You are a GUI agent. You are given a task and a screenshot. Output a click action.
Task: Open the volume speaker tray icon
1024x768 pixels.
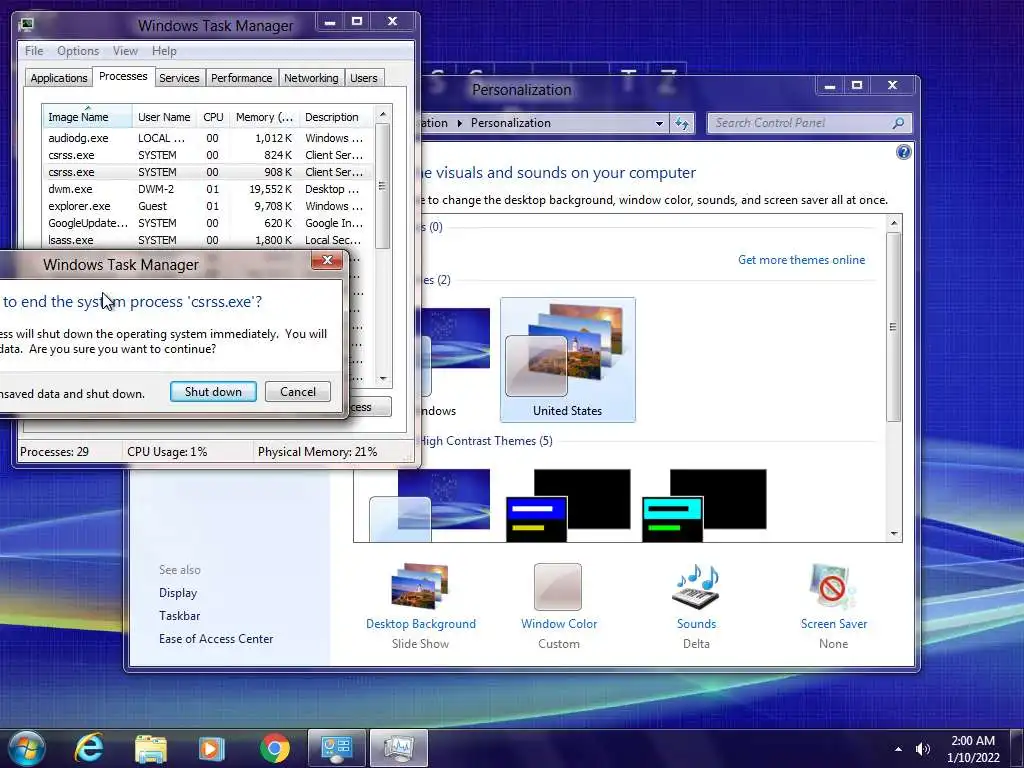923,749
